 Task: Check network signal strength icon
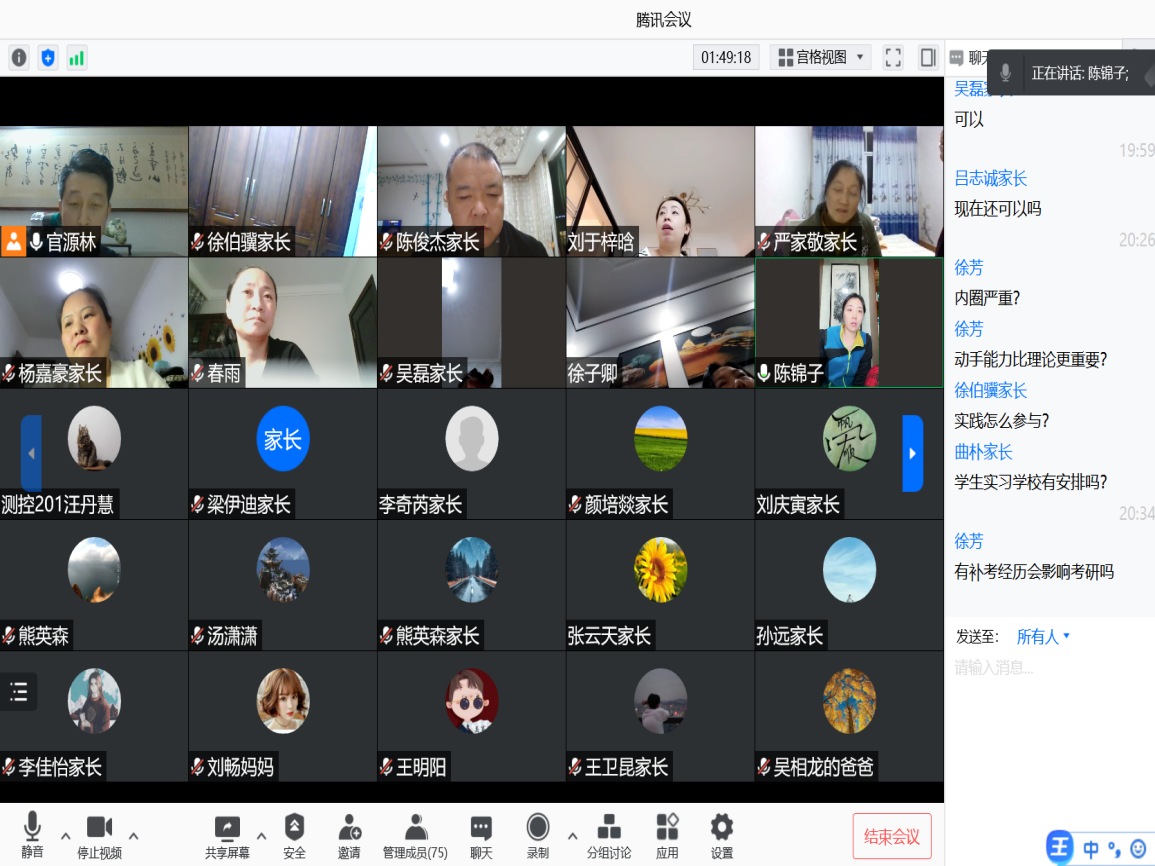(77, 58)
